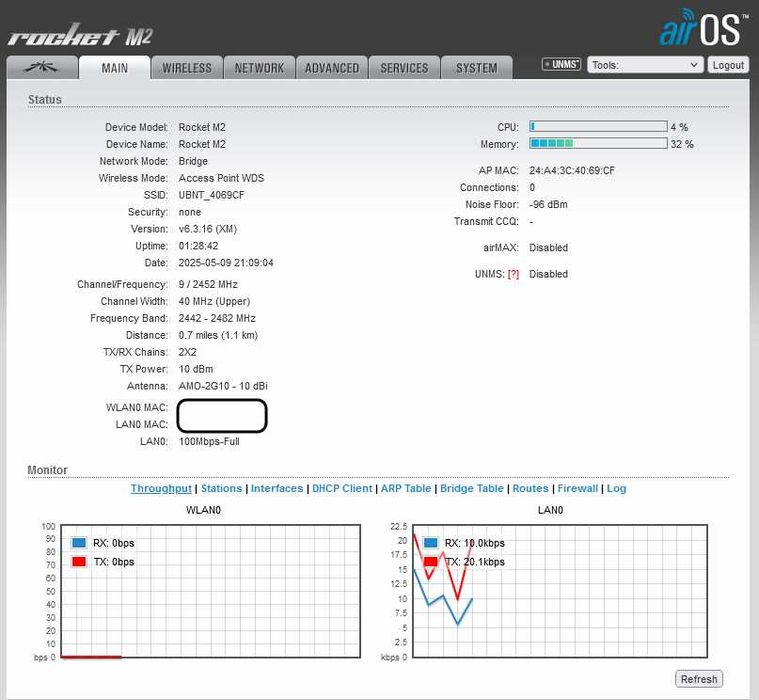Open the Interfaces monitor link

point(277,488)
